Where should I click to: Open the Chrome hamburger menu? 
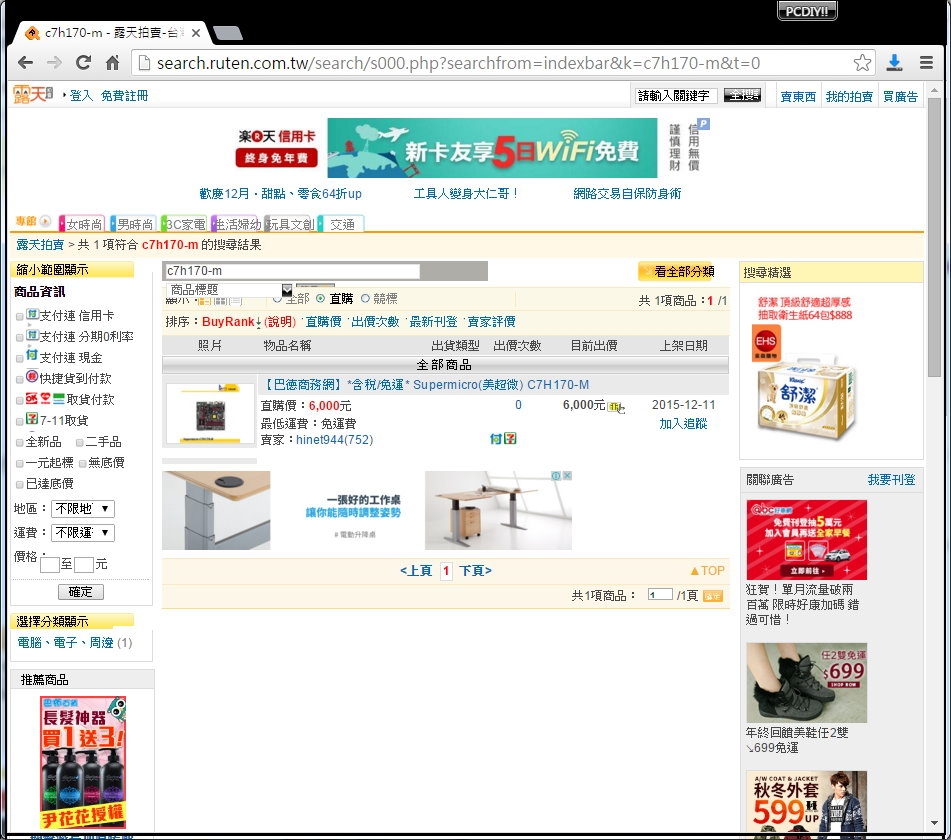(926, 62)
